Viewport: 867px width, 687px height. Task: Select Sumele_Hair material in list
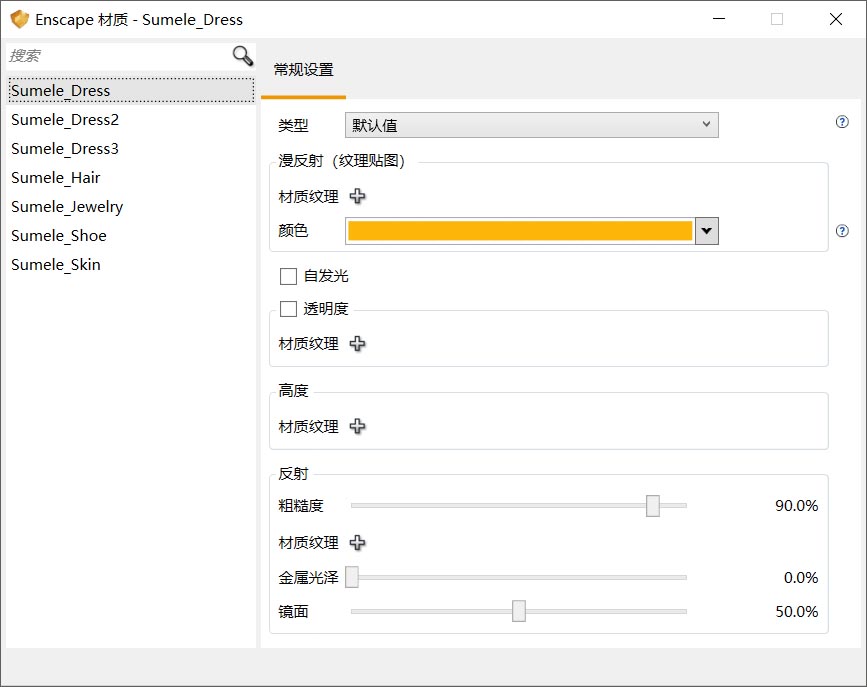tap(56, 178)
